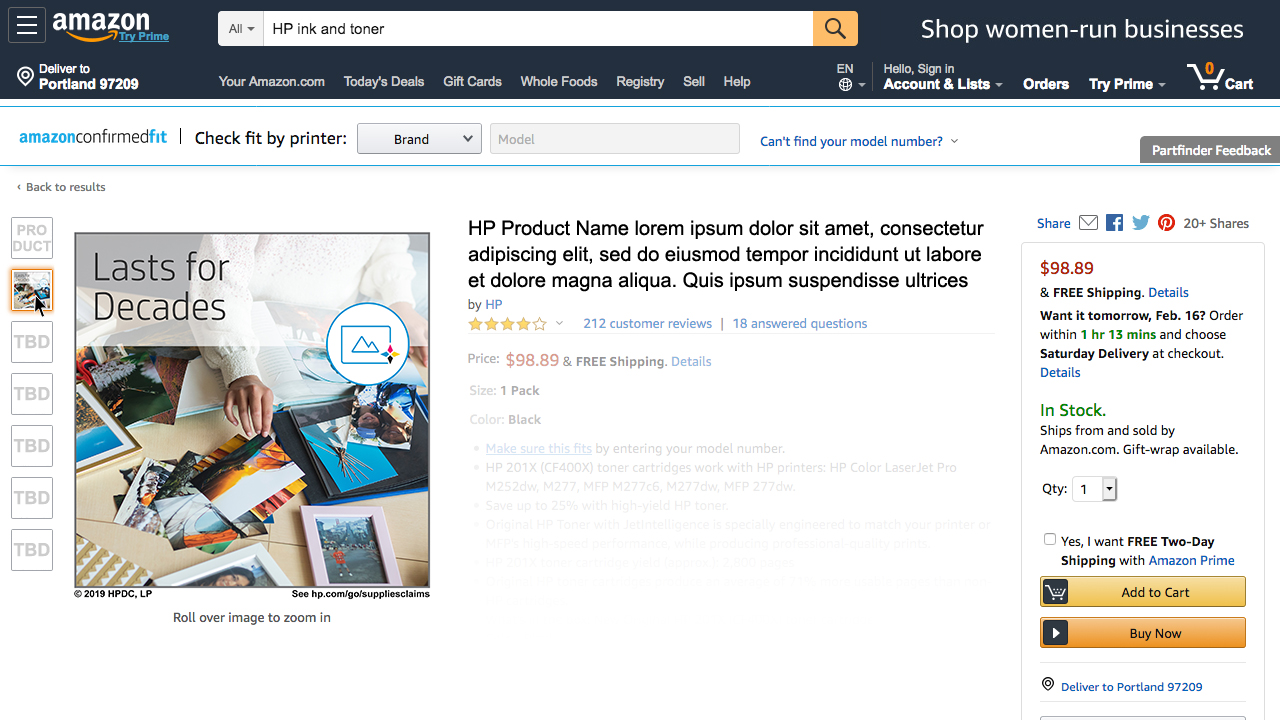
Task: Enable FREE Two-Day Shipping checkbox
Action: (1050, 539)
